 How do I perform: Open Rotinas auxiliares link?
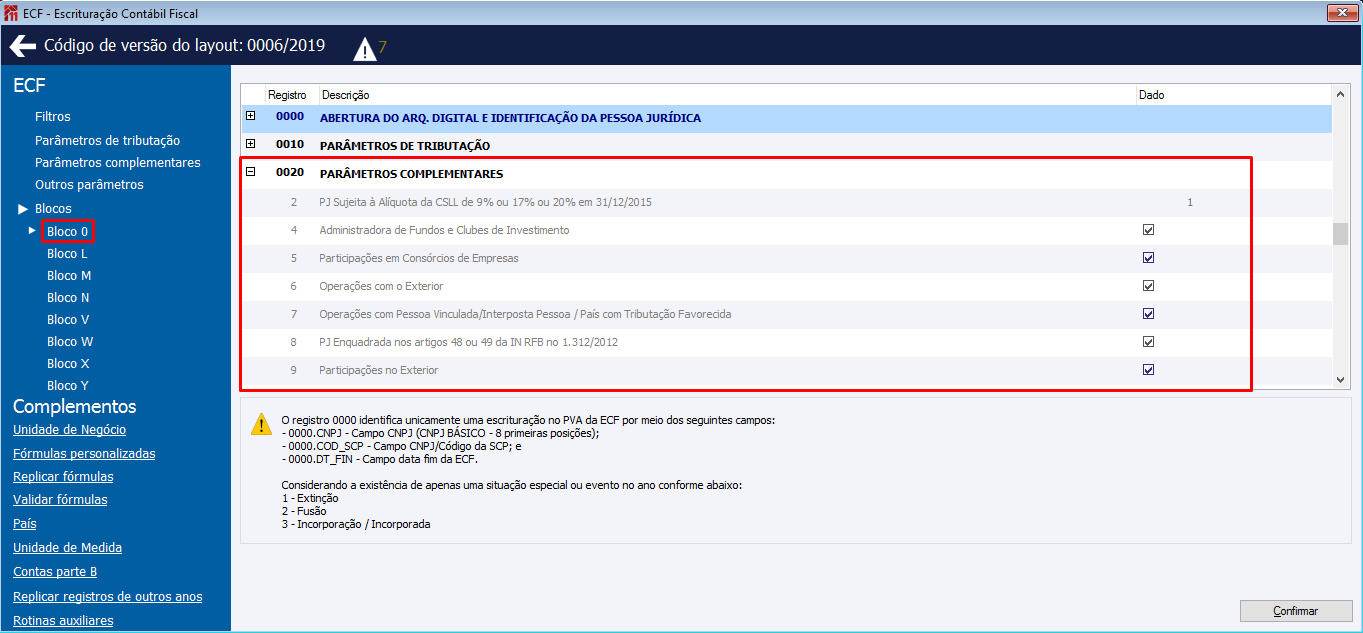pos(63,621)
